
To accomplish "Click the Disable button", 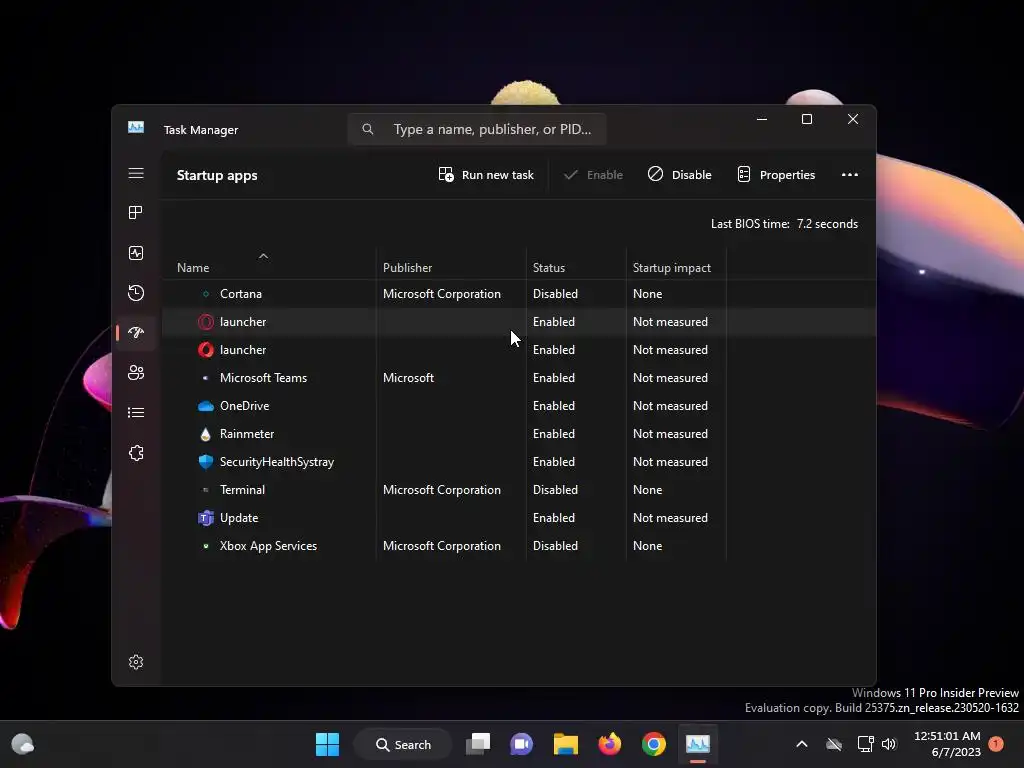I will pyautogui.click(x=680, y=175).
